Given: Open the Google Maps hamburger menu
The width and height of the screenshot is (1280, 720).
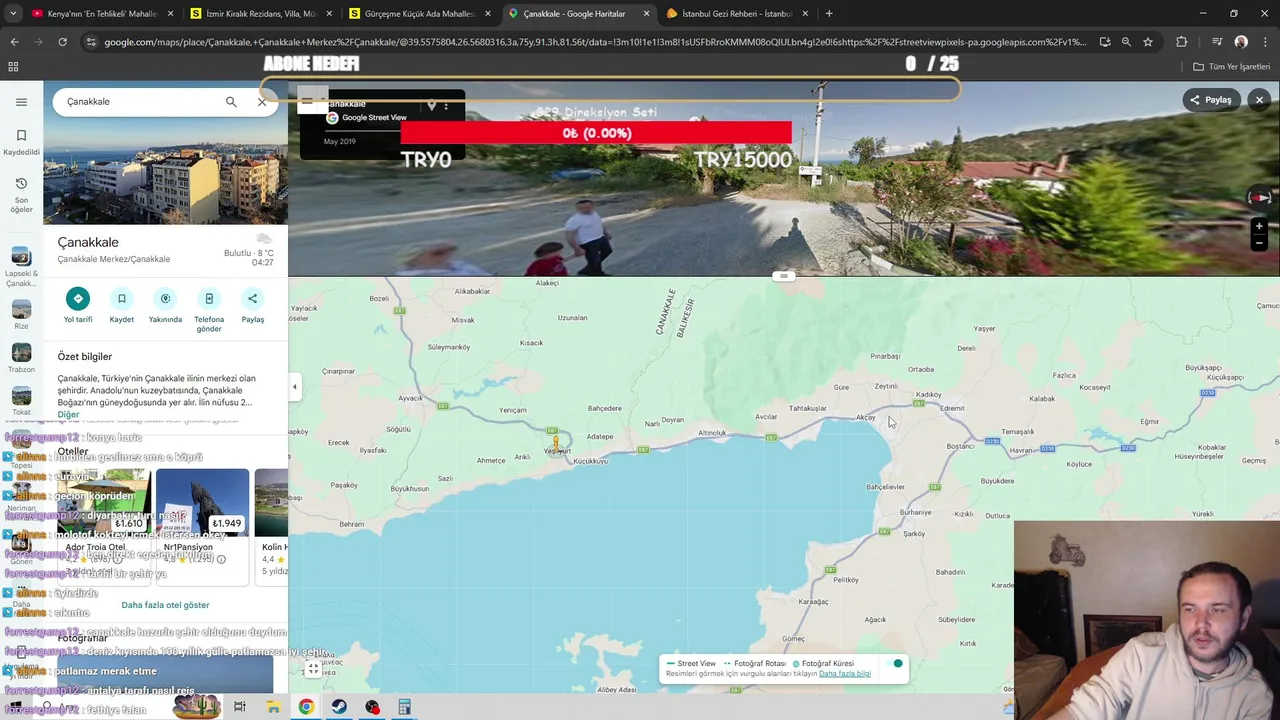Looking at the screenshot, I should tap(21, 101).
